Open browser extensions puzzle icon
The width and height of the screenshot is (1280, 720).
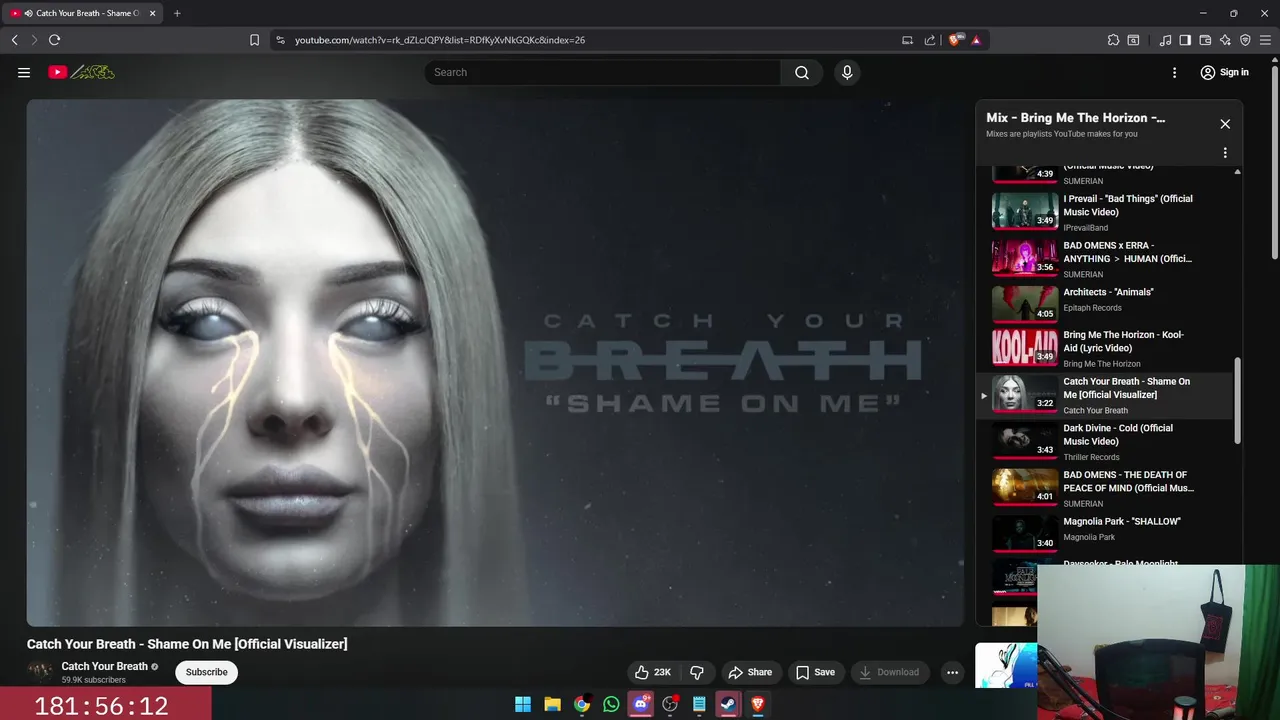point(1113,40)
